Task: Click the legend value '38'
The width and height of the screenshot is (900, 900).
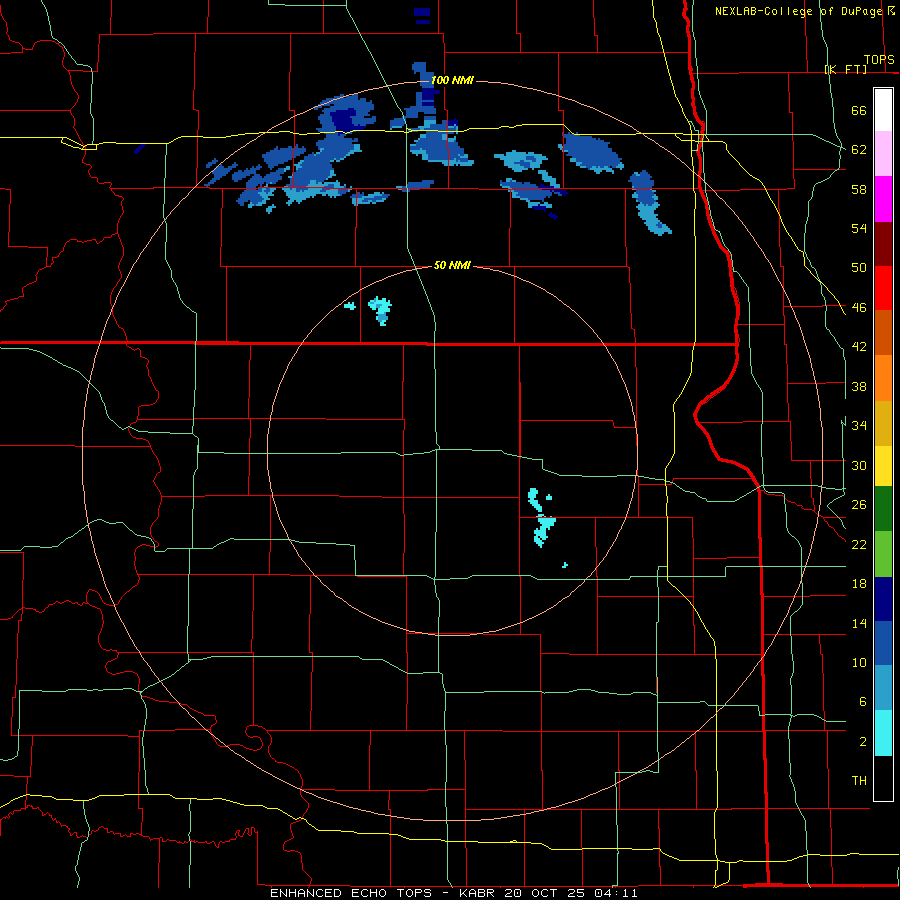Action: pos(859,386)
